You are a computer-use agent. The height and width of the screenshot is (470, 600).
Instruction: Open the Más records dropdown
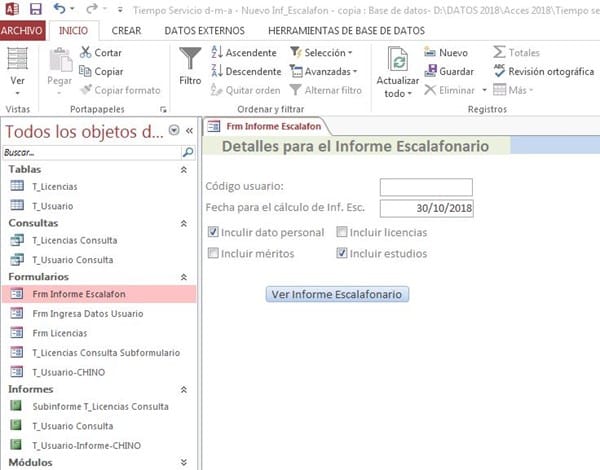point(513,90)
